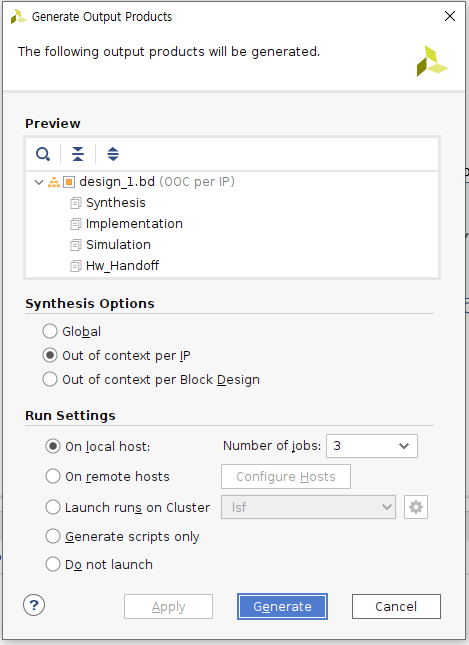Screen dimensions: 469x645
Task: Choose Out of context per Block Design
Action: coord(151,380)
